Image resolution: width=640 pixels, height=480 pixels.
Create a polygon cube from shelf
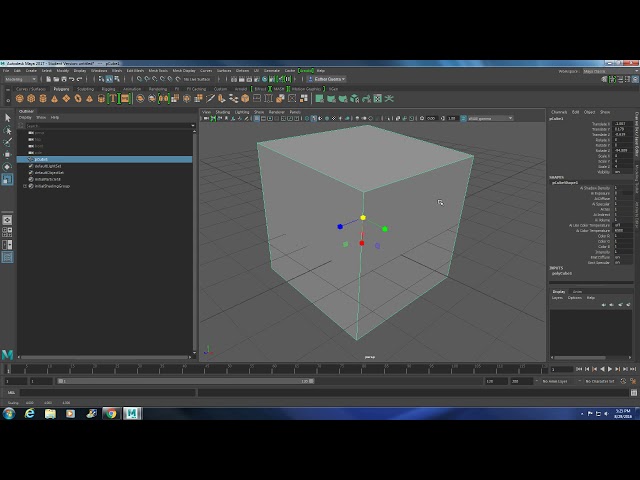[31, 98]
